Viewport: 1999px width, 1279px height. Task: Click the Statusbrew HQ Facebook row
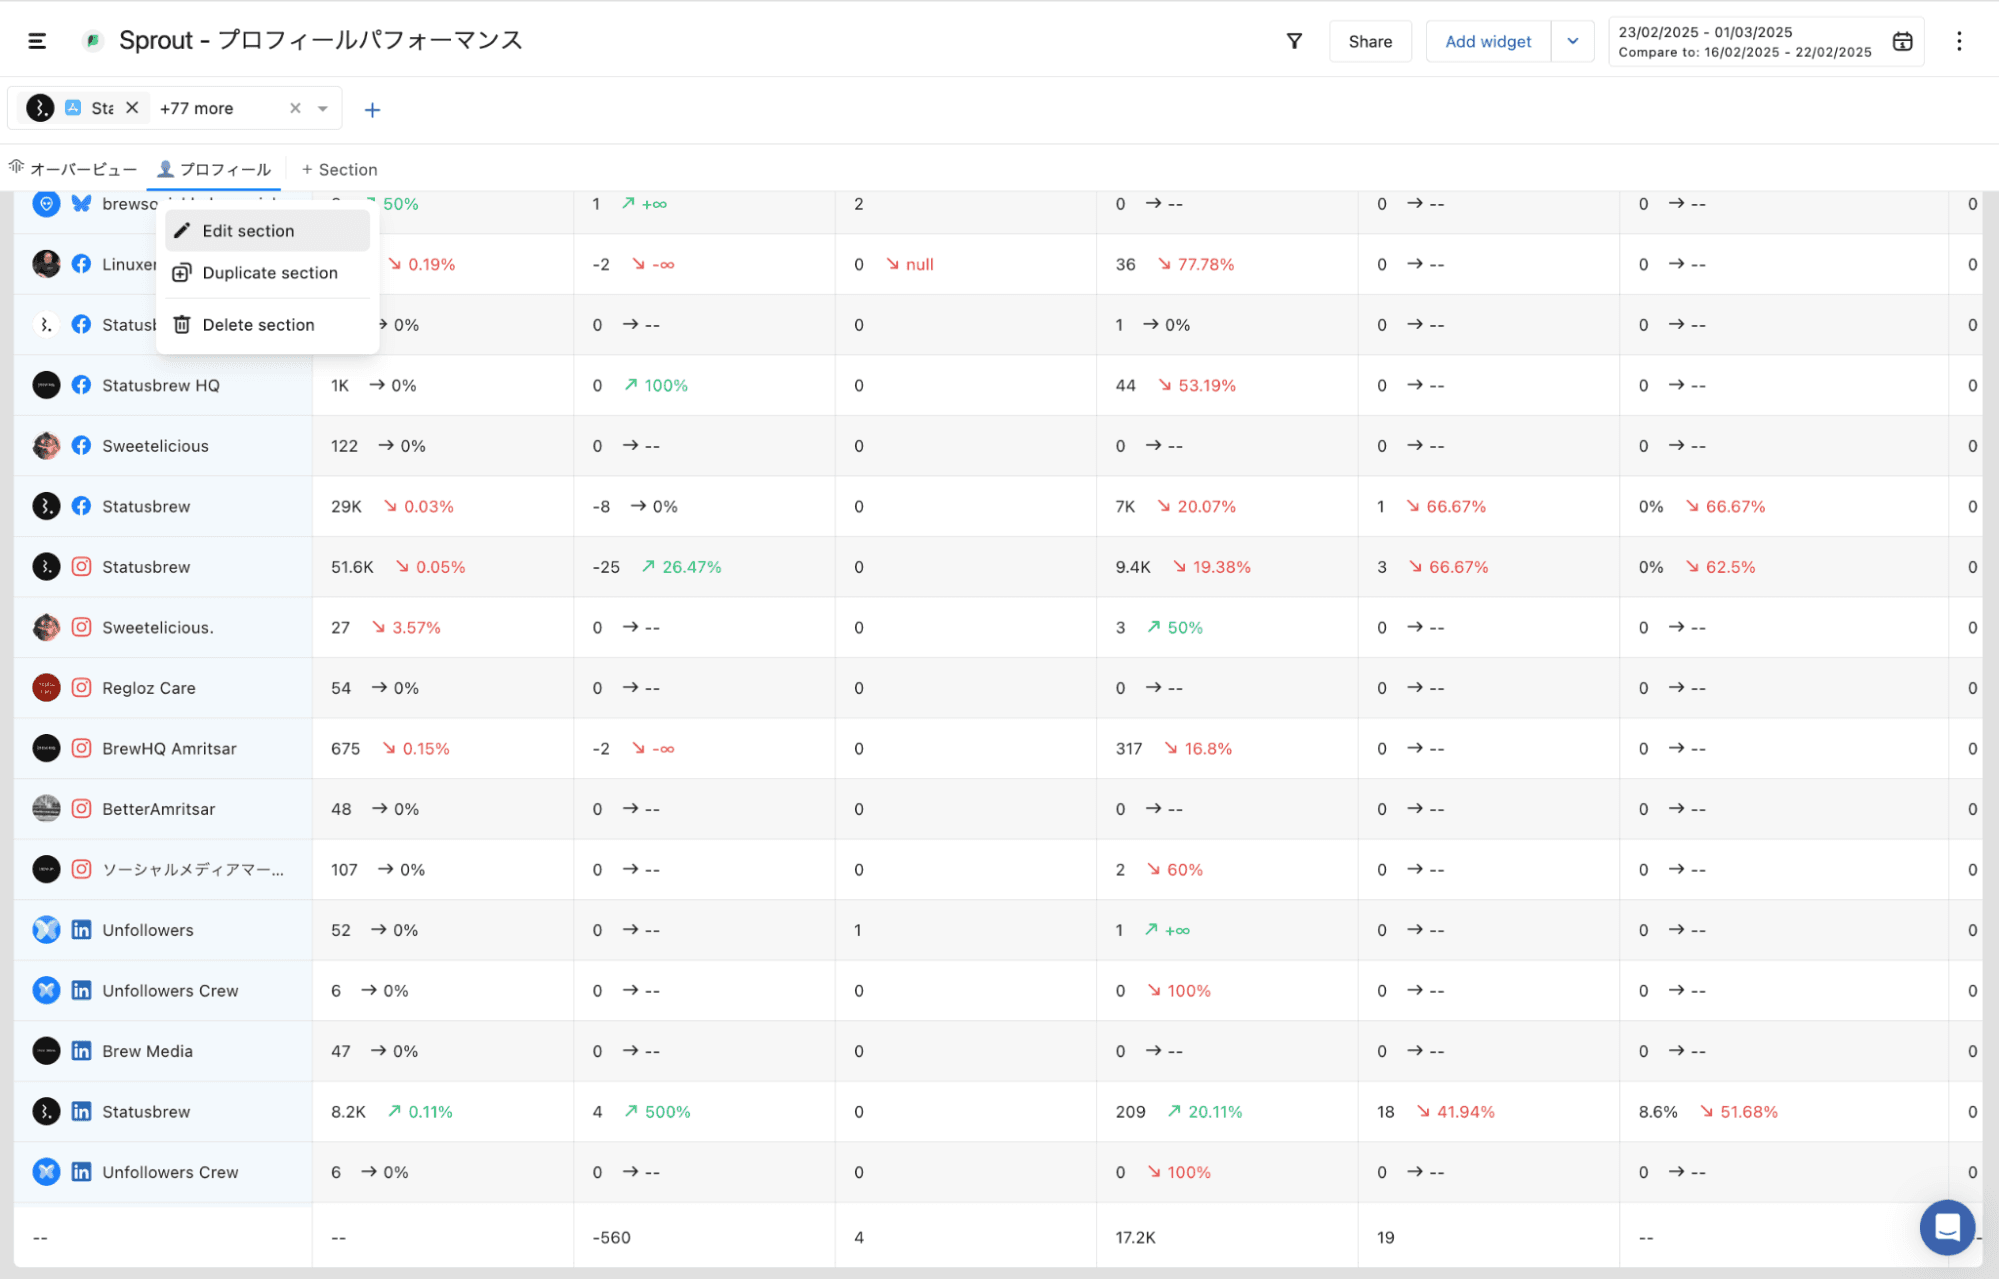point(160,385)
